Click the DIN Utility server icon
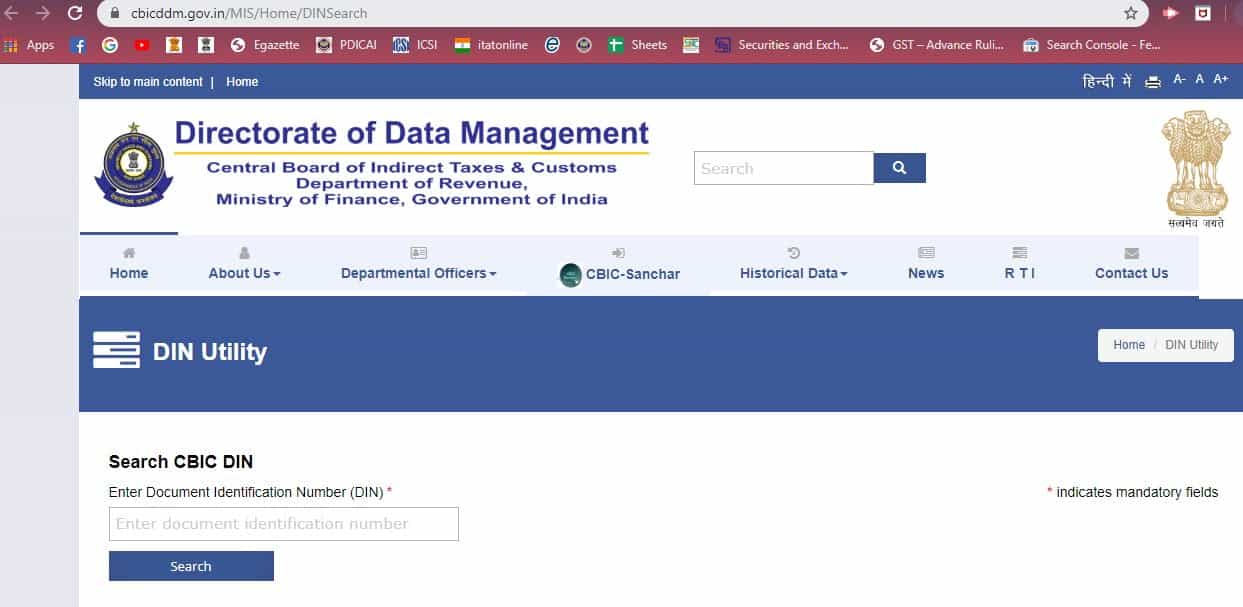 click(x=116, y=350)
